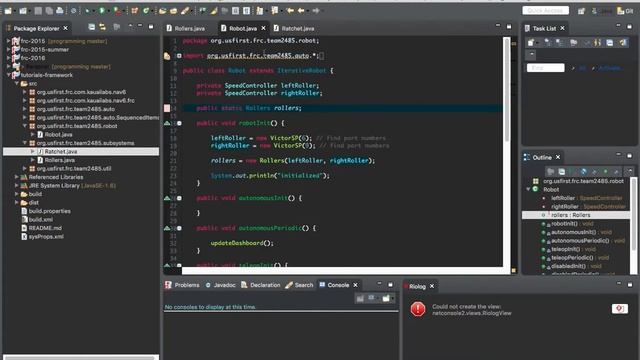This screenshot has width=640, height=360.
Task: Switch to the Git perspective
Action: click(x=625, y=11)
